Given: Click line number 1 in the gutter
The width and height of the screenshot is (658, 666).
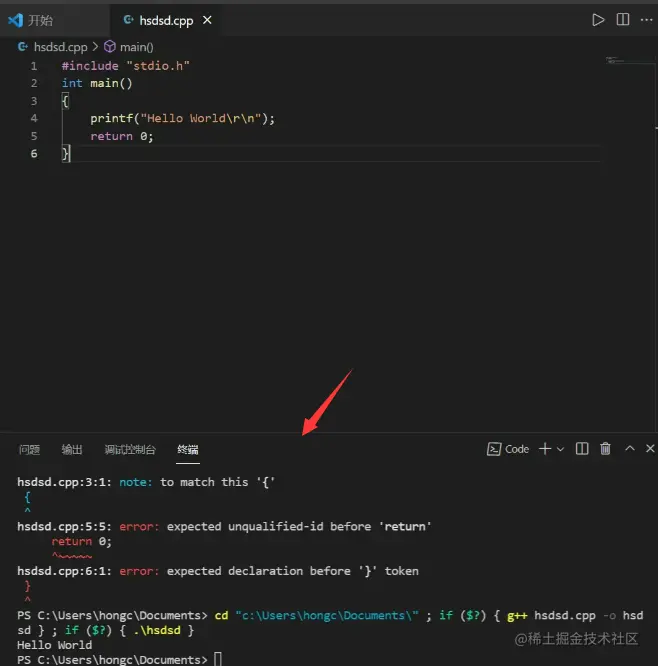Looking at the screenshot, I should (34, 66).
